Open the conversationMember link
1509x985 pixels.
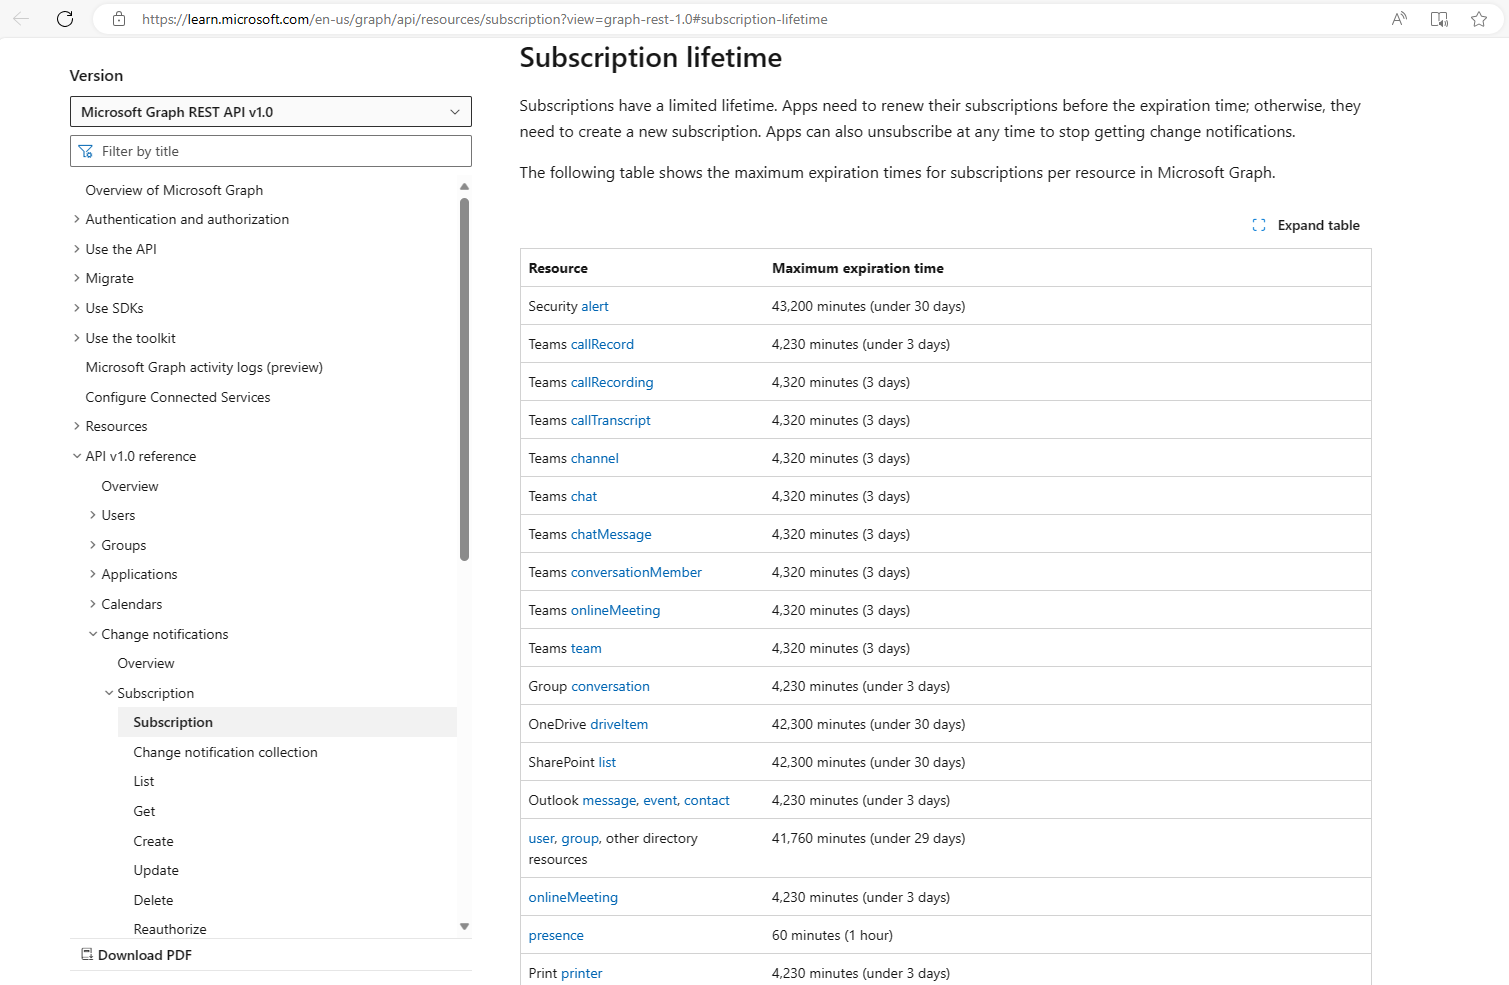coord(636,572)
